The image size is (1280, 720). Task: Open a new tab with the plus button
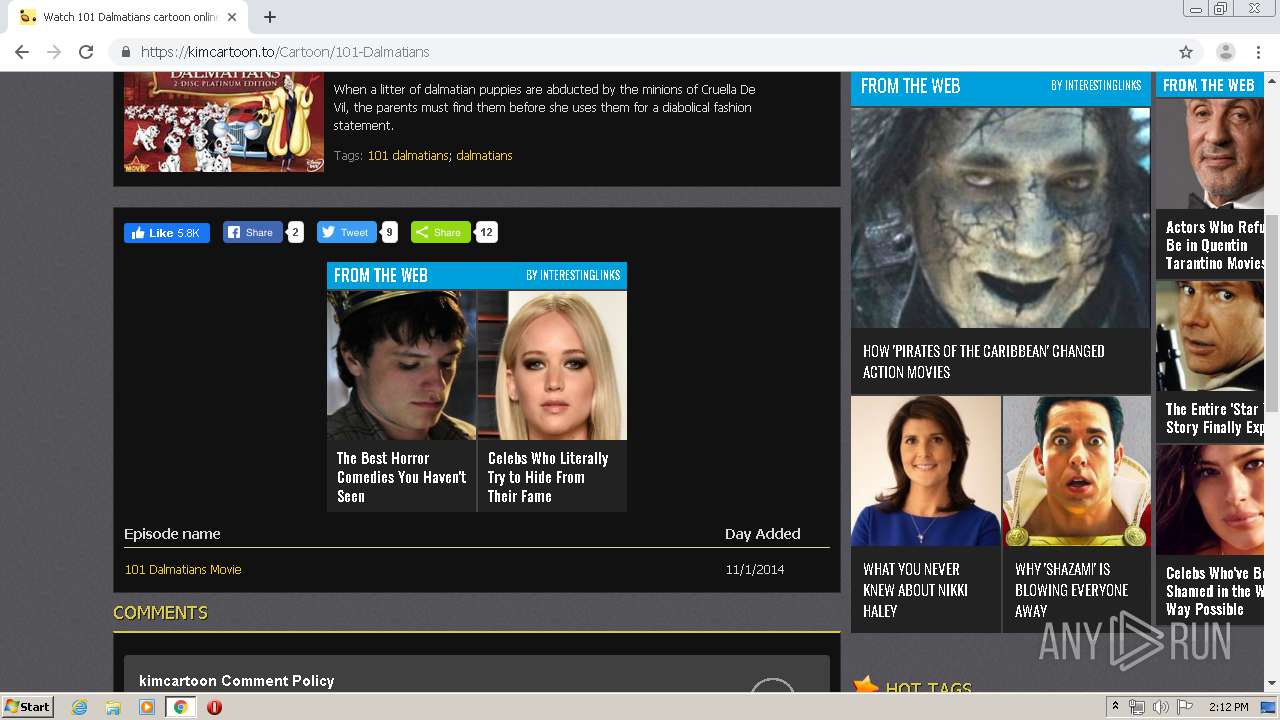click(x=269, y=17)
